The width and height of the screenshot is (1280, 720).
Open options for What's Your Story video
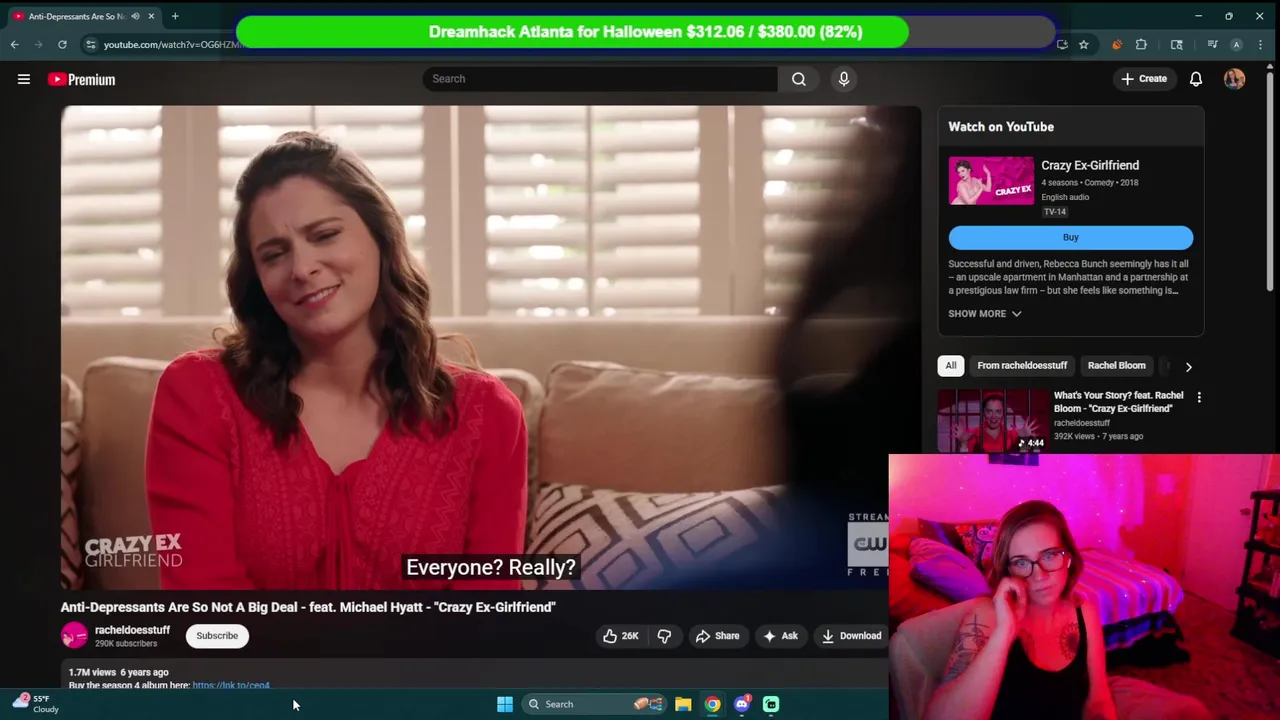coord(1199,397)
